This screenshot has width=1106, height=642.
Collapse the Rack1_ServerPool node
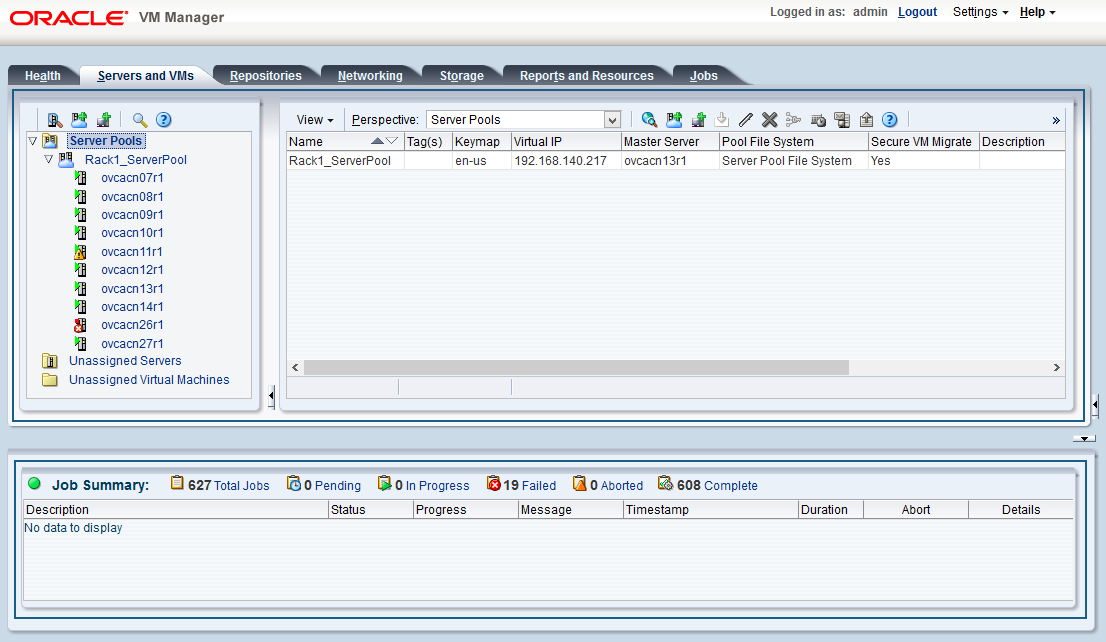pyautogui.click(x=48, y=159)
